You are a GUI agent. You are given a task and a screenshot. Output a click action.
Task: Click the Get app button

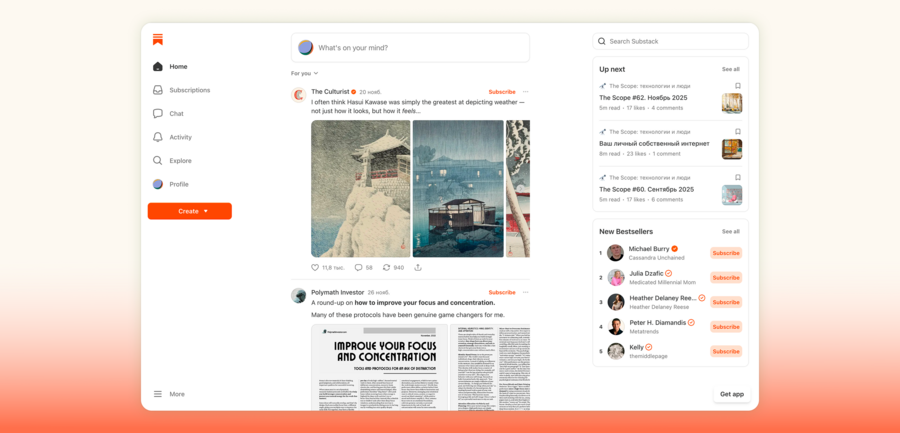point(732,394)
